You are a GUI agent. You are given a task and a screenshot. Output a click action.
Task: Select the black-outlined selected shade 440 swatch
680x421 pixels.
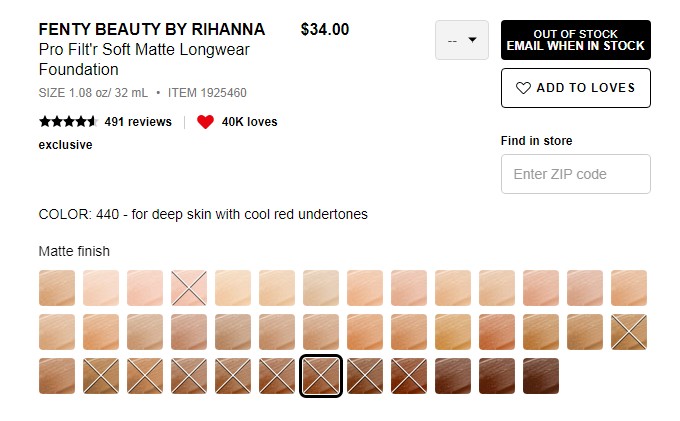(321, 376)
